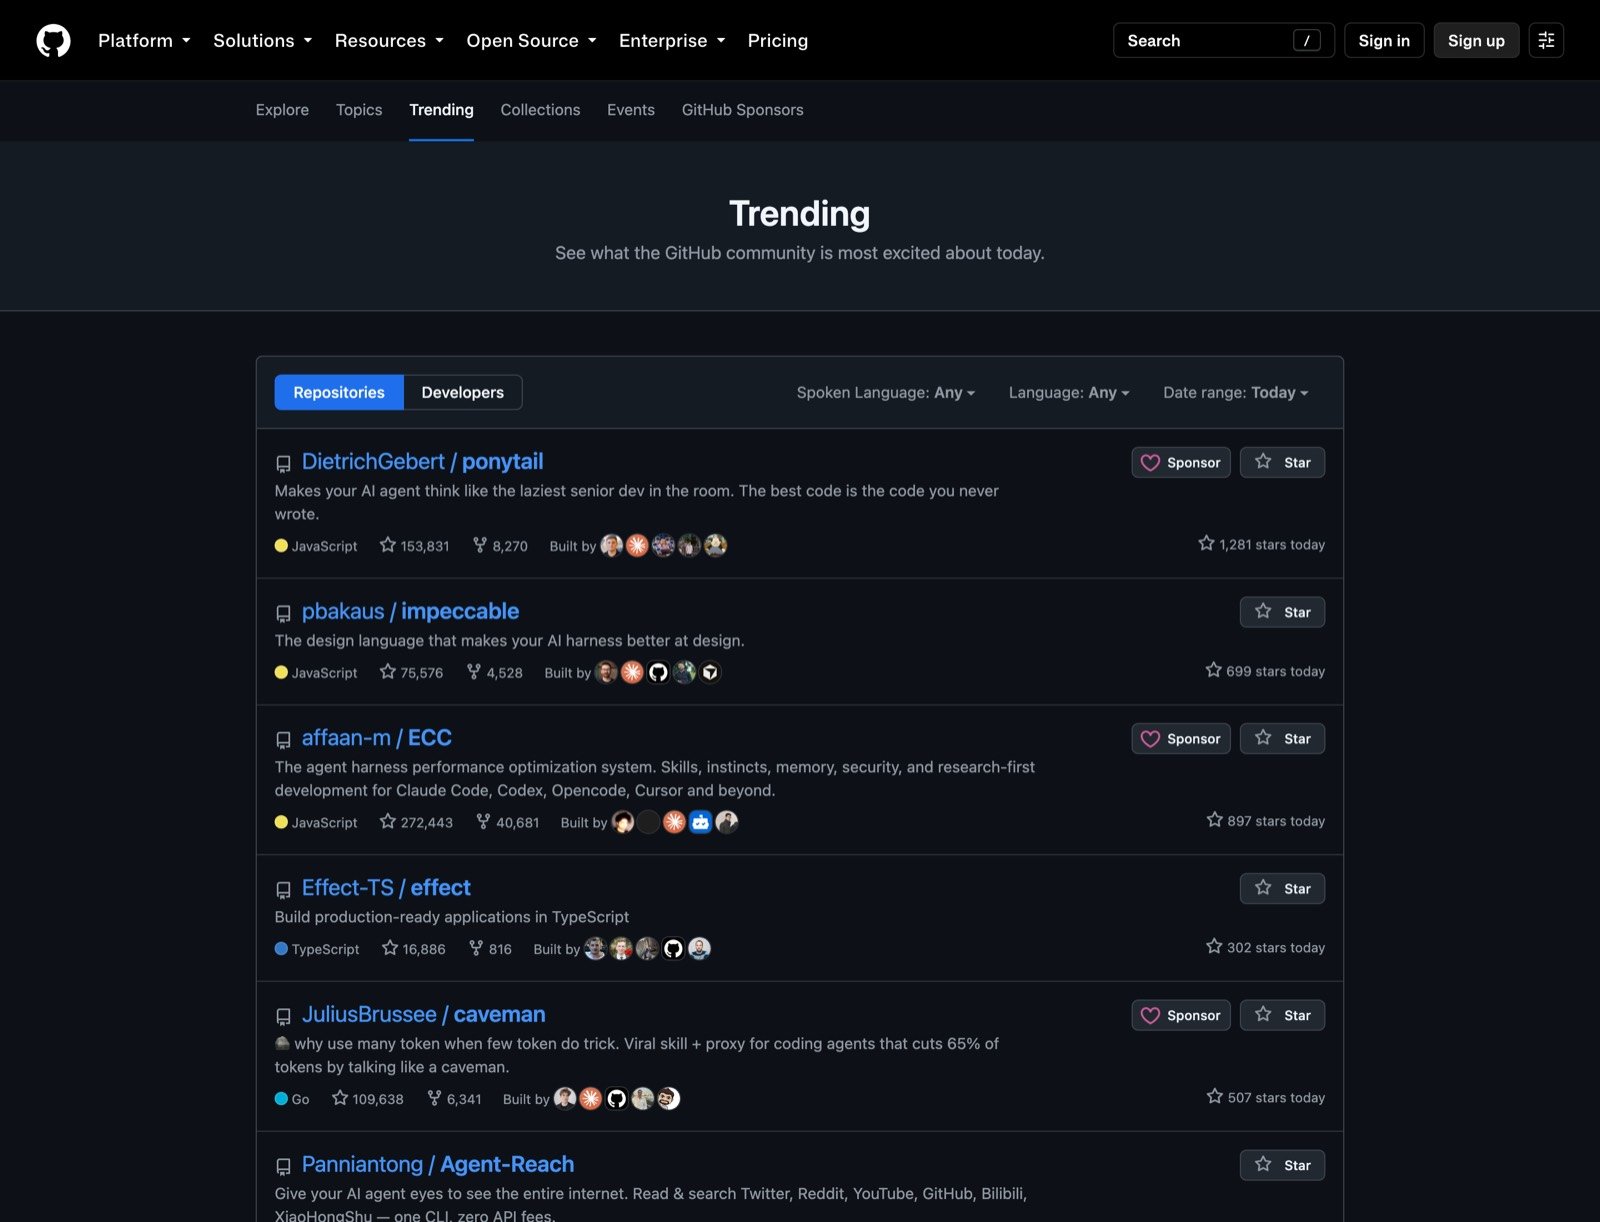Viewport: 1600px width, 1222px height.
Task: Expand the Platform menu
Action: [144, 41]
